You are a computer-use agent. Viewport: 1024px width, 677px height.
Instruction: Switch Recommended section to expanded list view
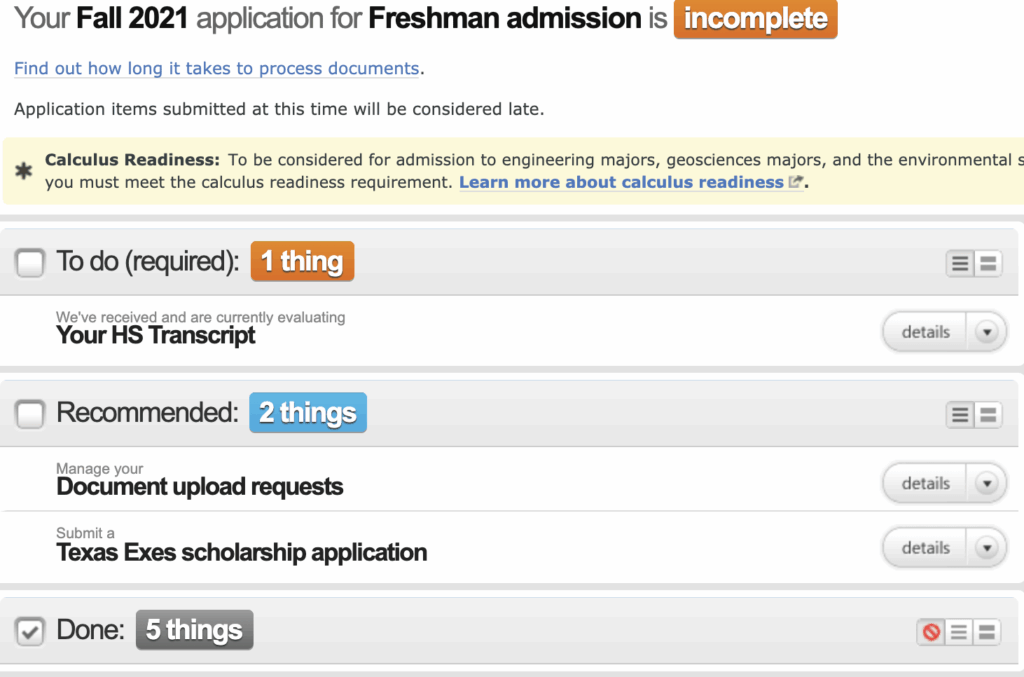pyautogui.click(x=988, y=415)
